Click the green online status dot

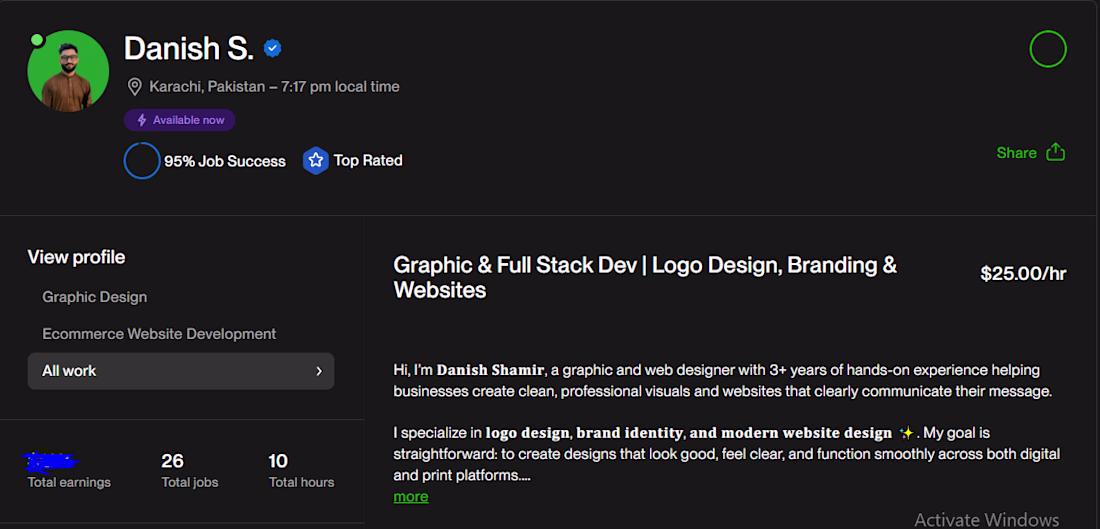[37, 40]
